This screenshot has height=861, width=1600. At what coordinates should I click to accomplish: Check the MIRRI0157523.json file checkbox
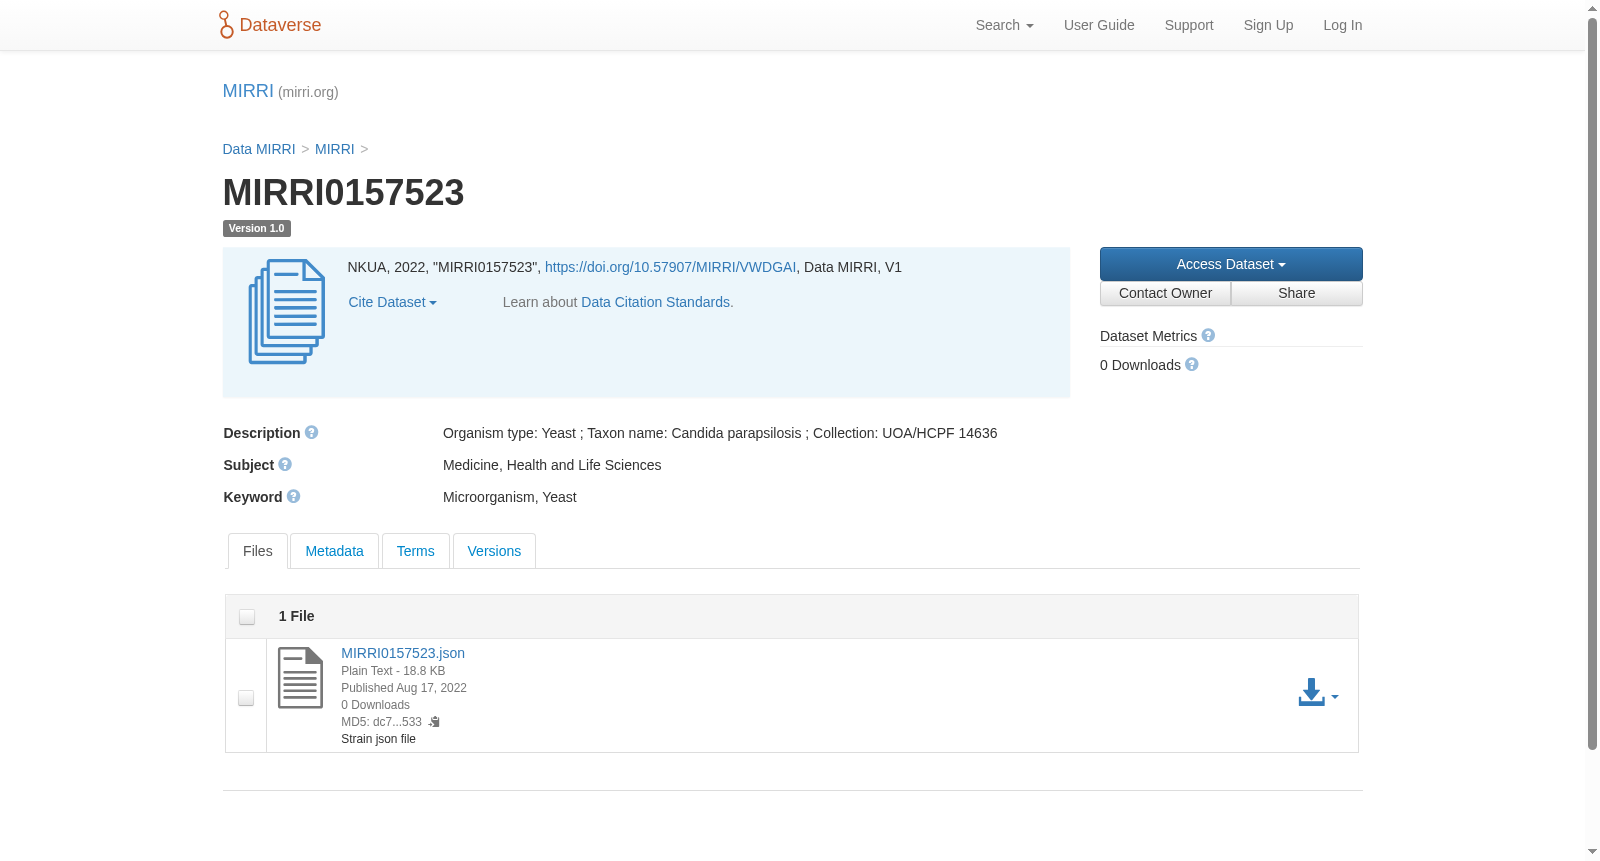click(x=246, y=698)
